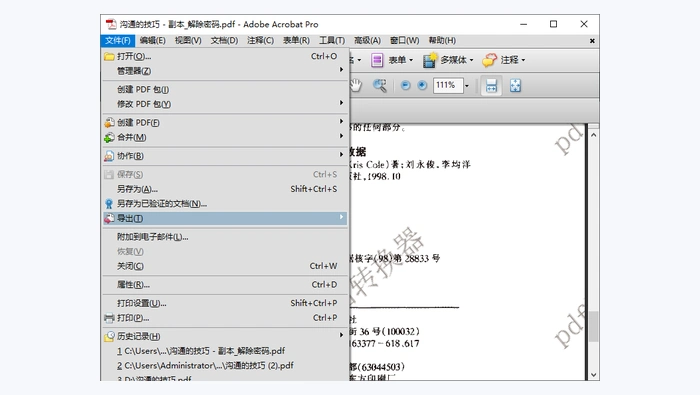Expand the 修改 PDF 包(Y) submenu
This screenshot has height=395, width=700.
(225, 104)
